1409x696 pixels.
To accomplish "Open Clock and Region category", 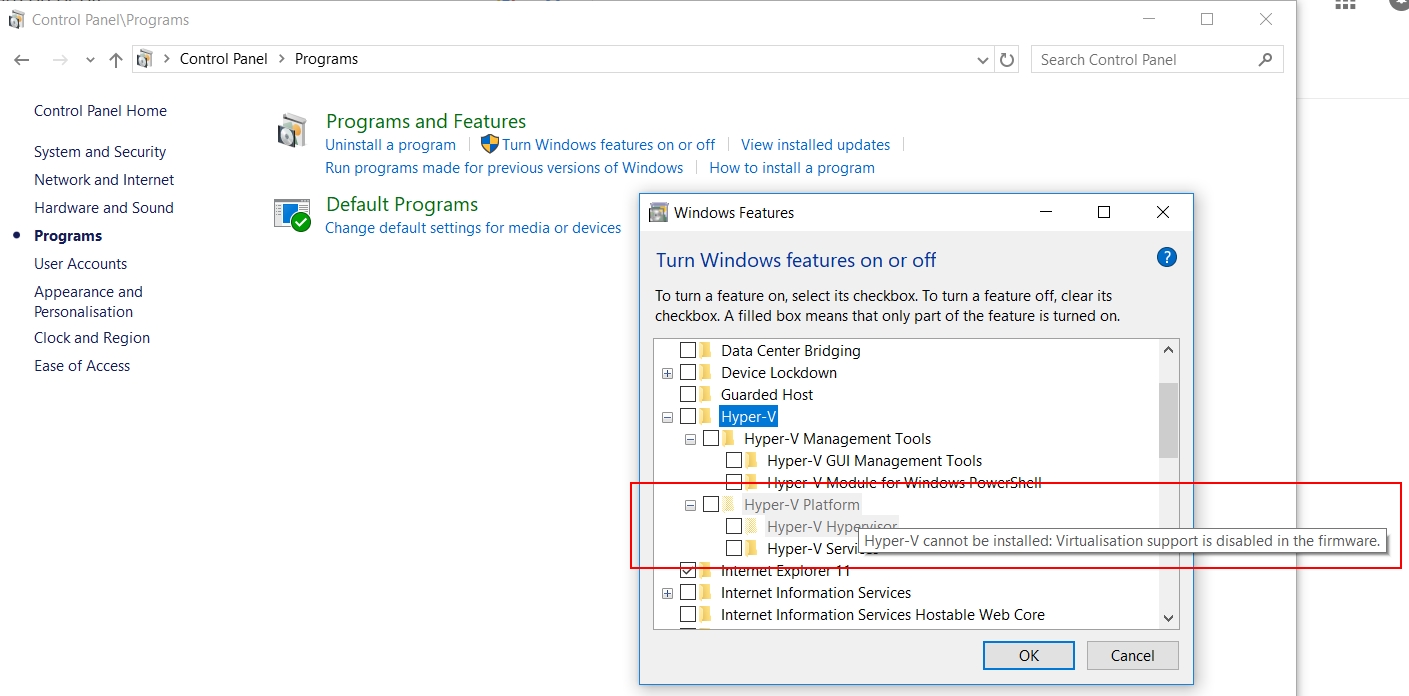I will coord(92,338).
